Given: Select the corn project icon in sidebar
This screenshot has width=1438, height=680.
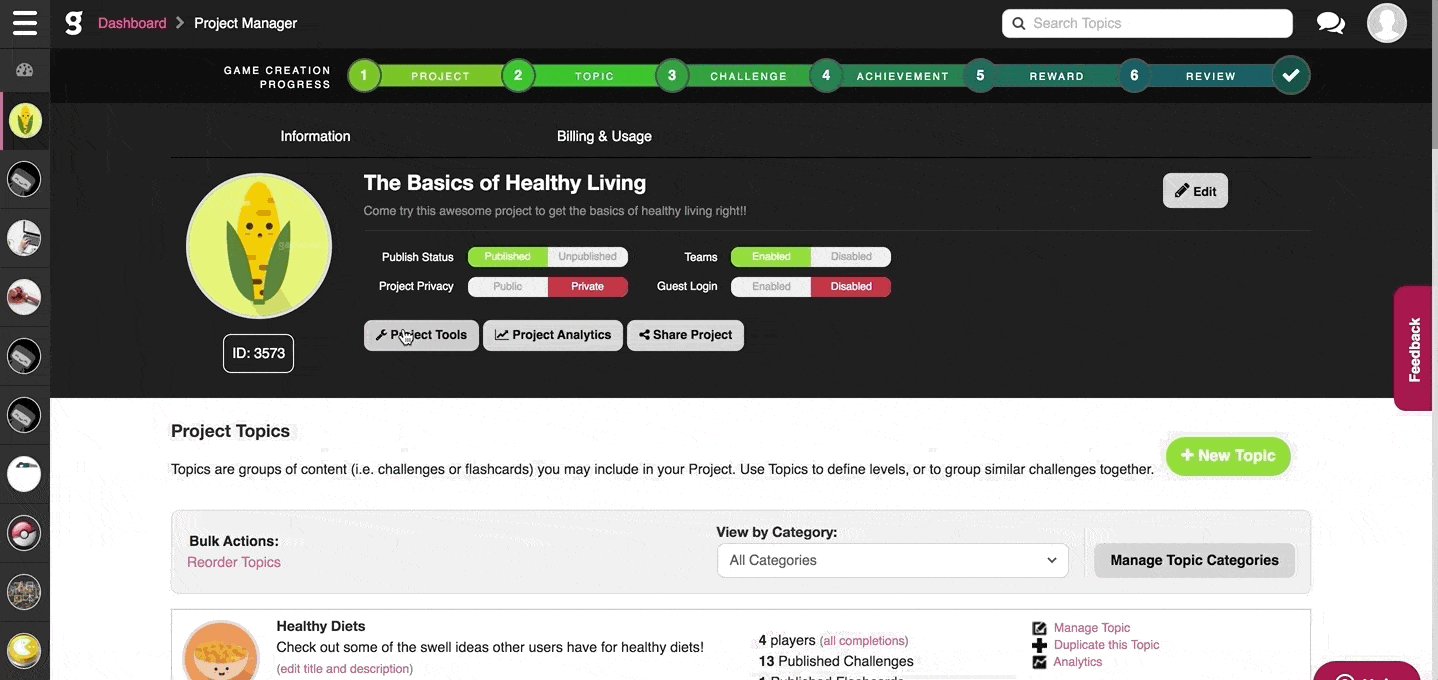Looking at the screenshot, I should pos(25,121).
